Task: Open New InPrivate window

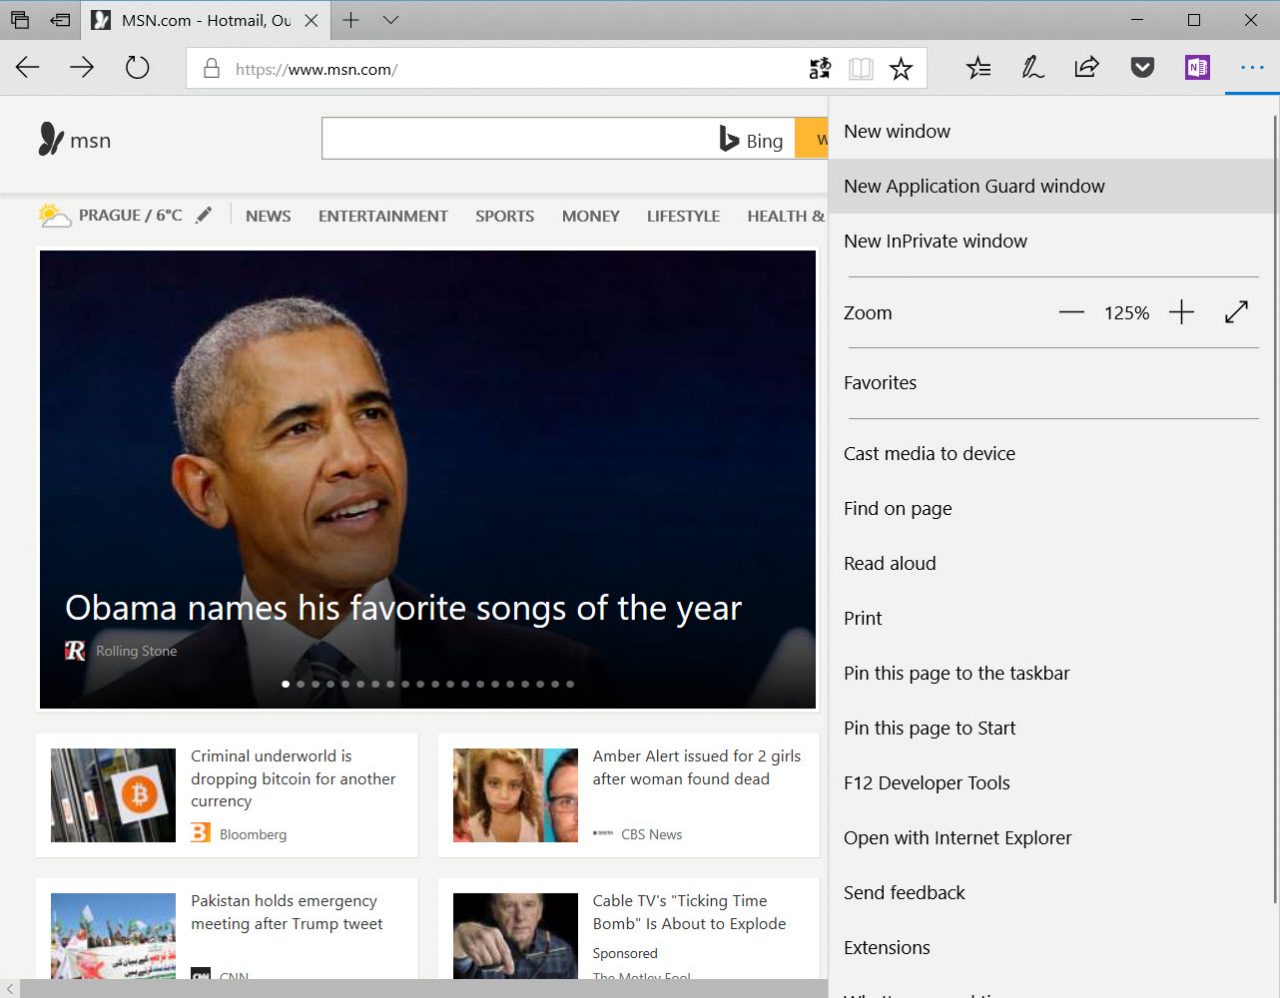Action: [1050, 241]
